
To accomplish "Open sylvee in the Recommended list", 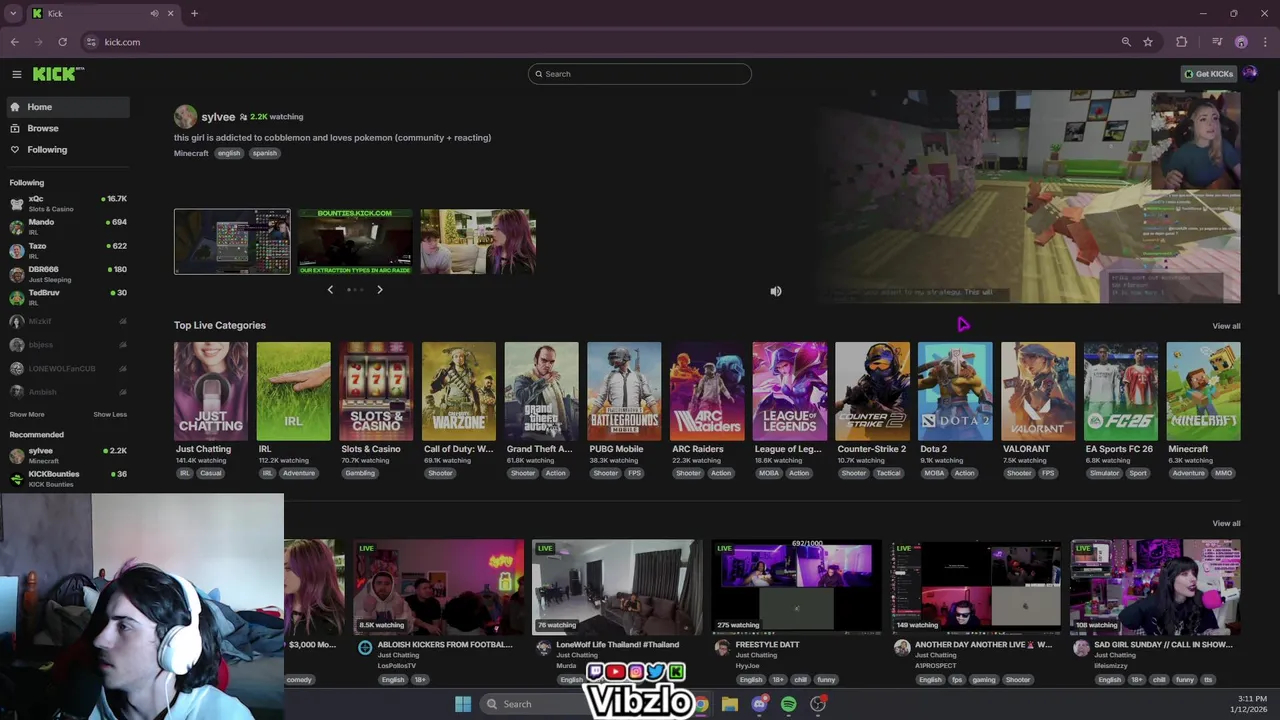I will pos(67,455).
